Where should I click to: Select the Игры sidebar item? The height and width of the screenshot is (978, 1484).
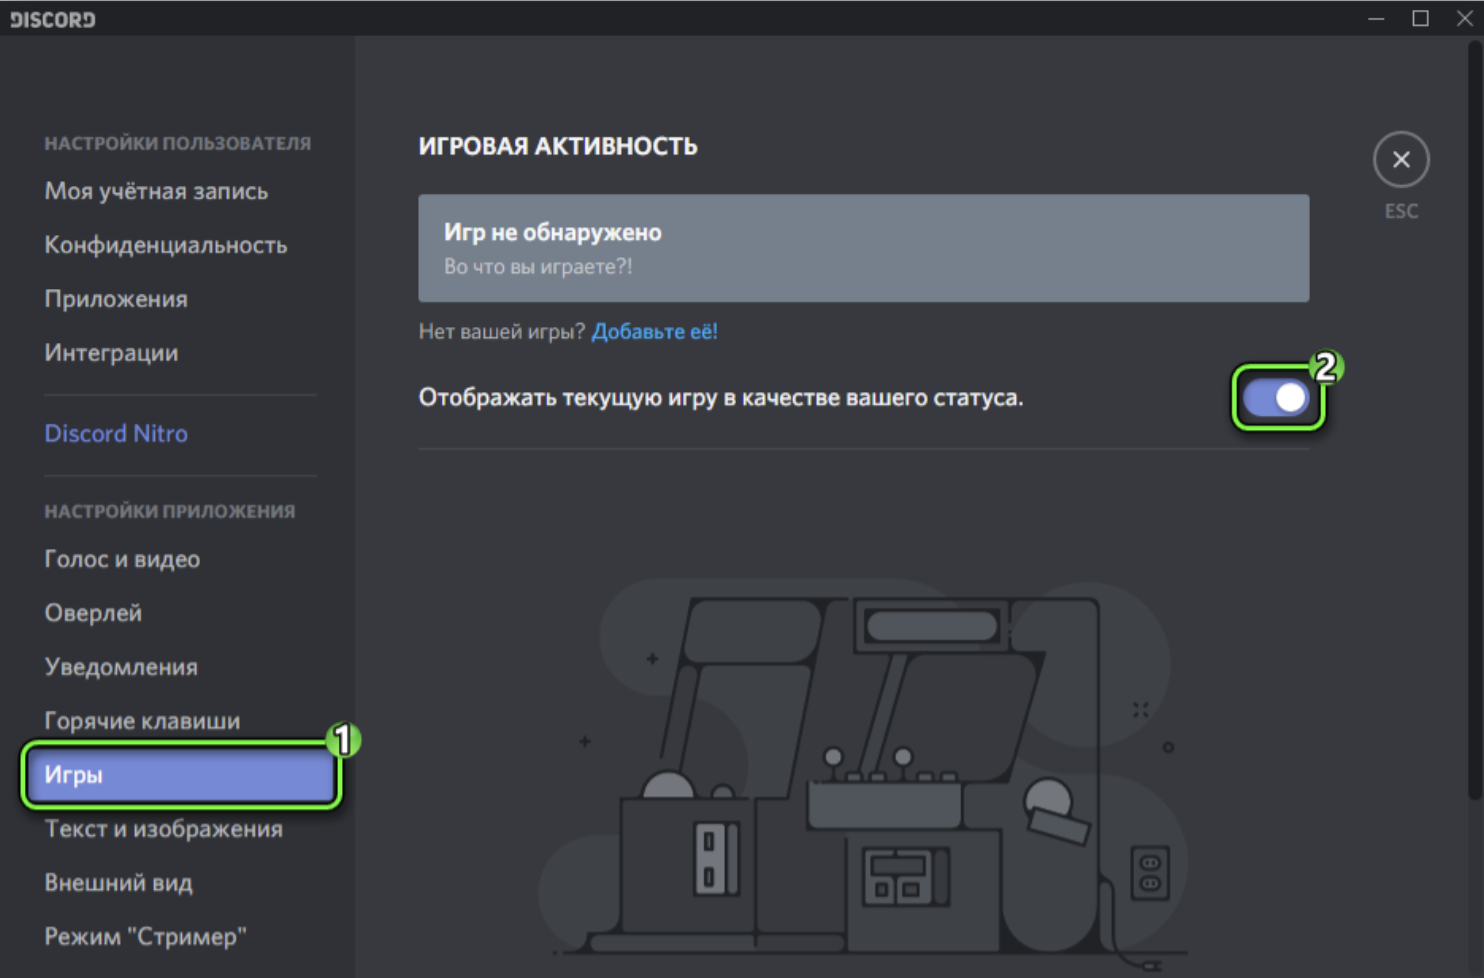click(180, 775)
